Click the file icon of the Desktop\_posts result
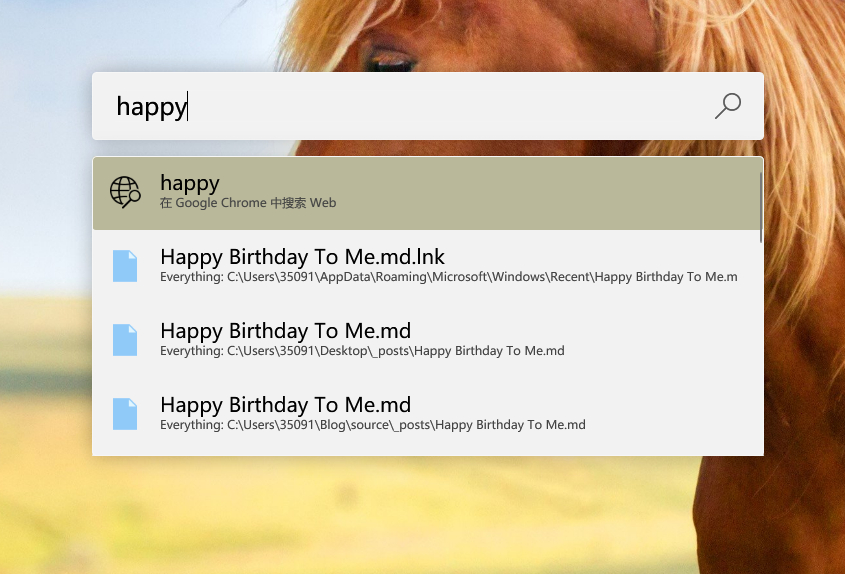The image size is (845, 574). pos(125,340)
